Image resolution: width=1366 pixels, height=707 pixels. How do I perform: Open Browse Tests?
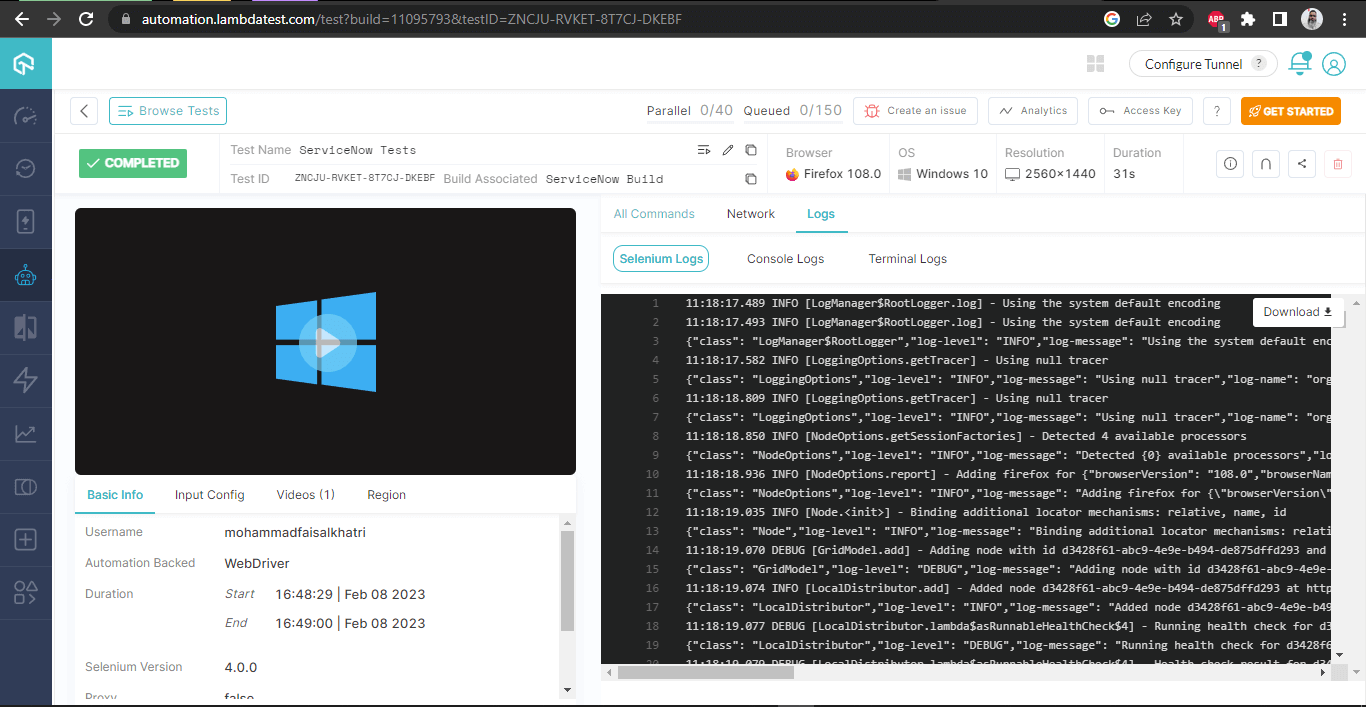[x=167, y=111]
